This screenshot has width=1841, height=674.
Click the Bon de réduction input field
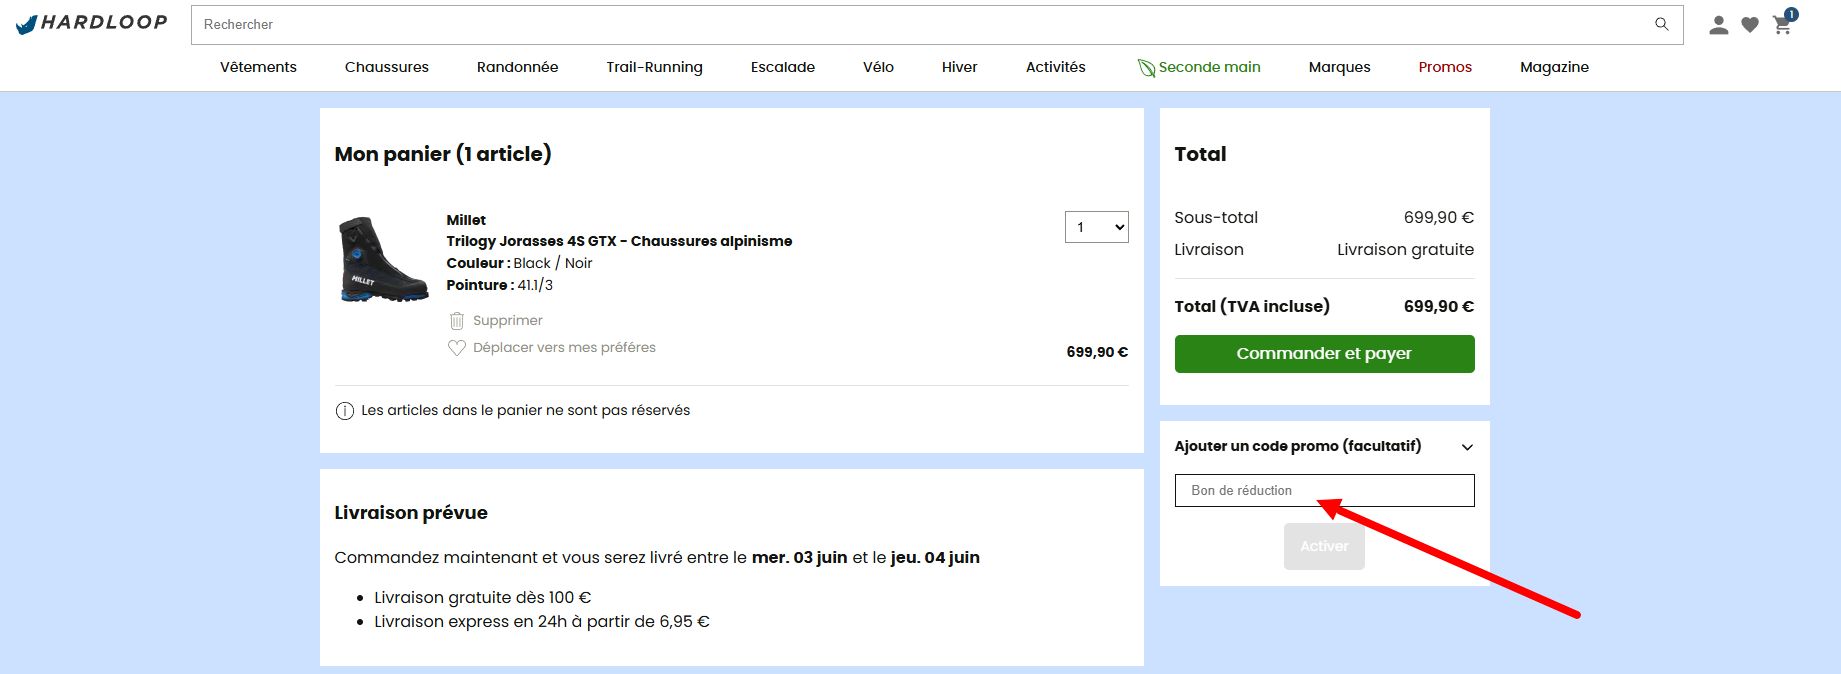tap(1324, 490)
